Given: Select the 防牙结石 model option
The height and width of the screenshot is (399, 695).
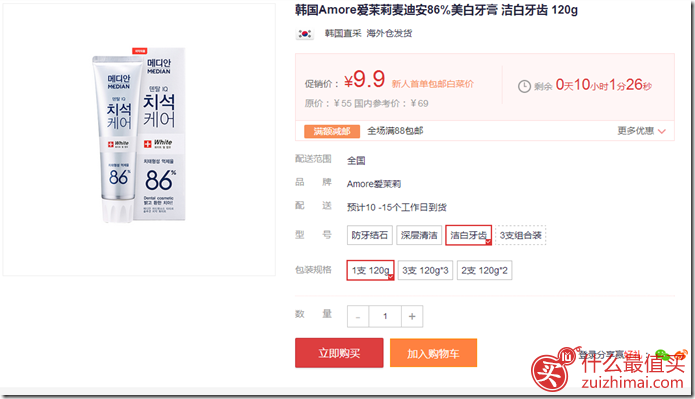Looking at the screenshot, I should [370, 235].
